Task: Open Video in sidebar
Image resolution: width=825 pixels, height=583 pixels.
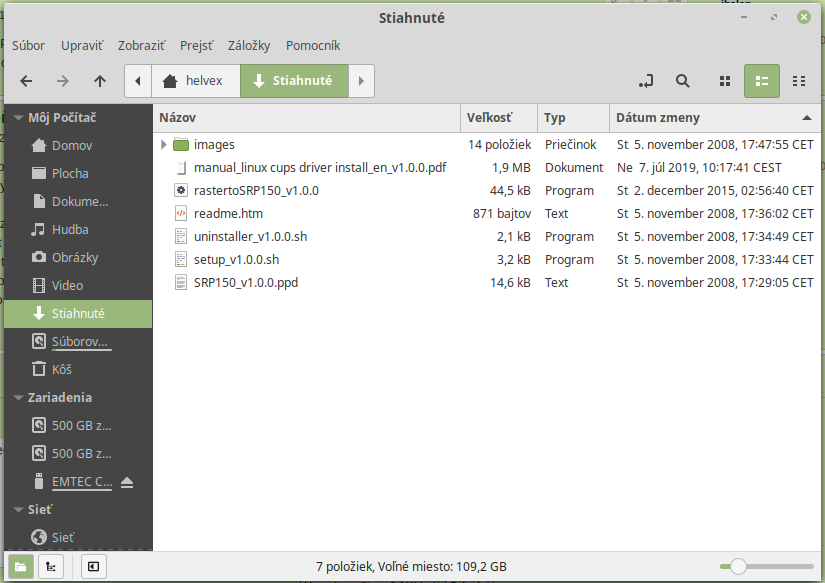Action: [x=78, y=286]
